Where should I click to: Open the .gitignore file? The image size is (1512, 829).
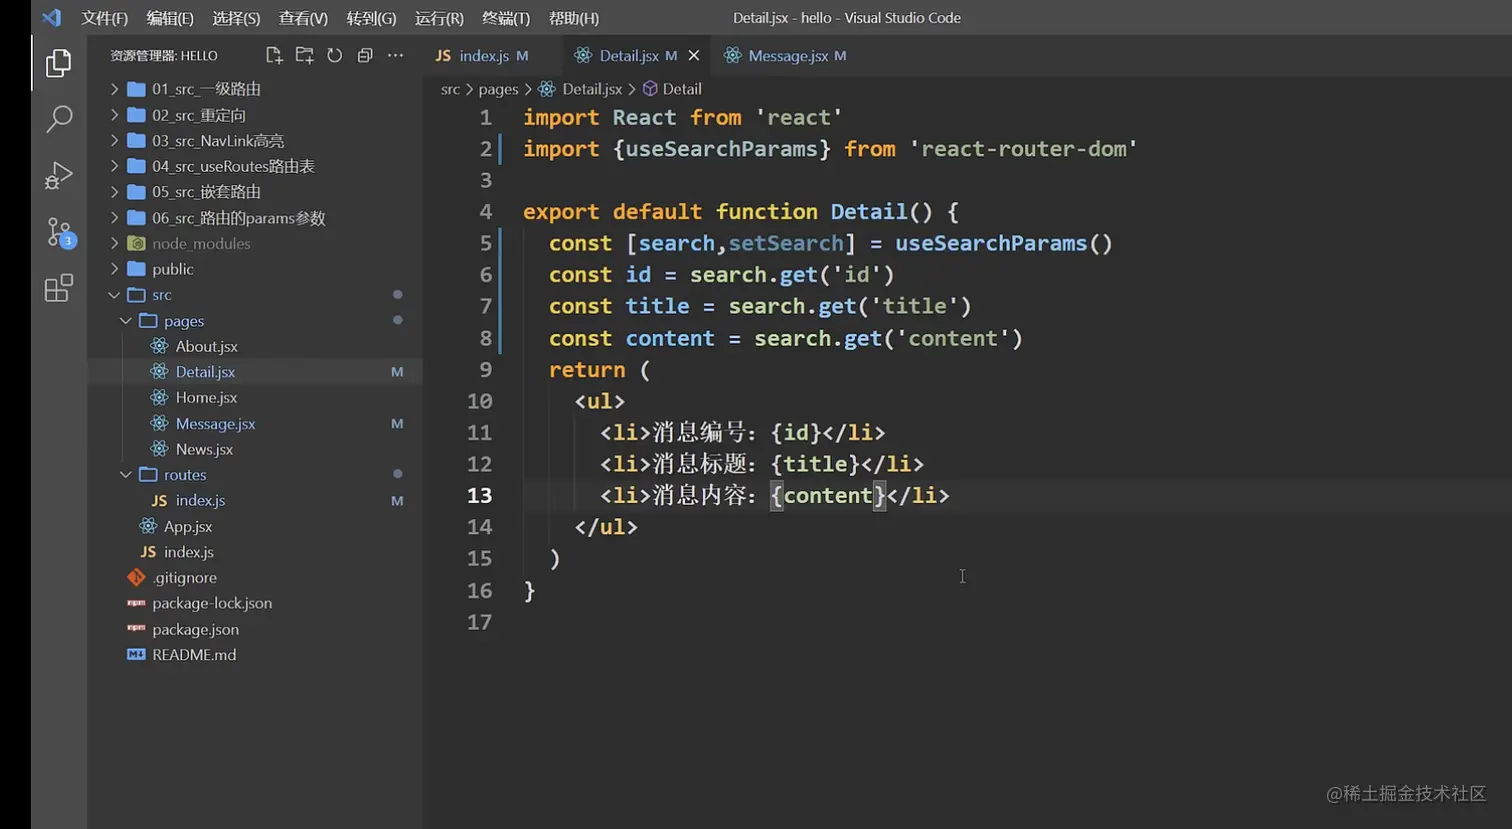tap(255, 578)
